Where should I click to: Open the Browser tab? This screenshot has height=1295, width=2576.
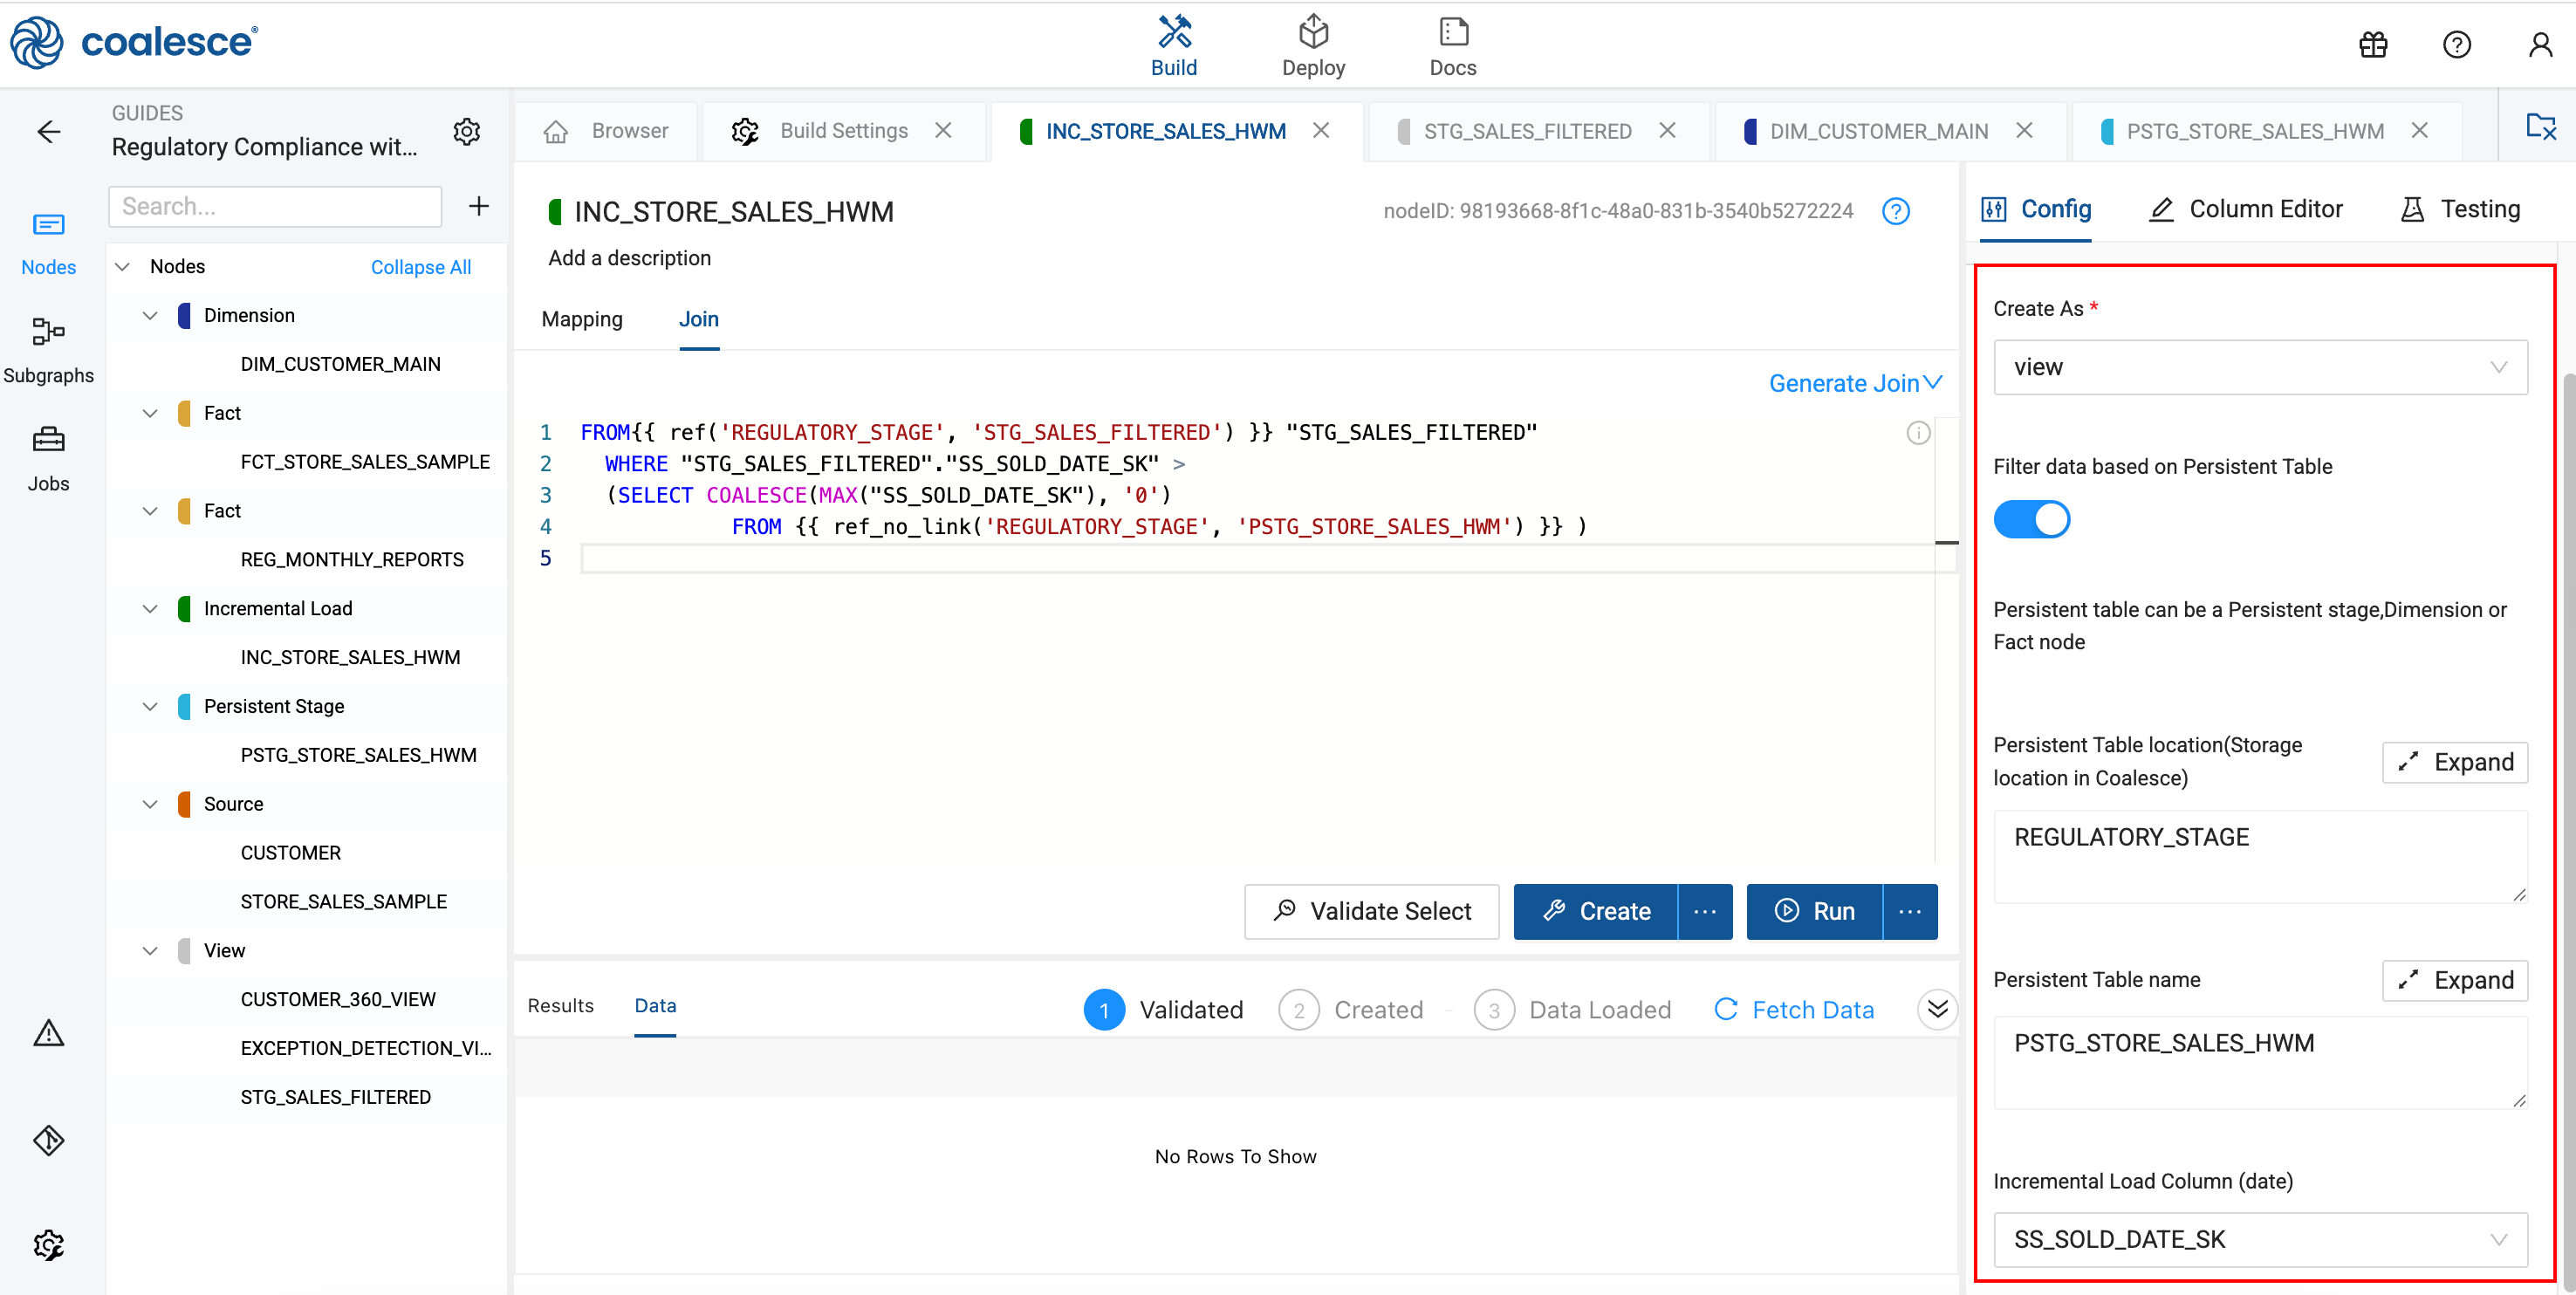(x=606, y=131)
